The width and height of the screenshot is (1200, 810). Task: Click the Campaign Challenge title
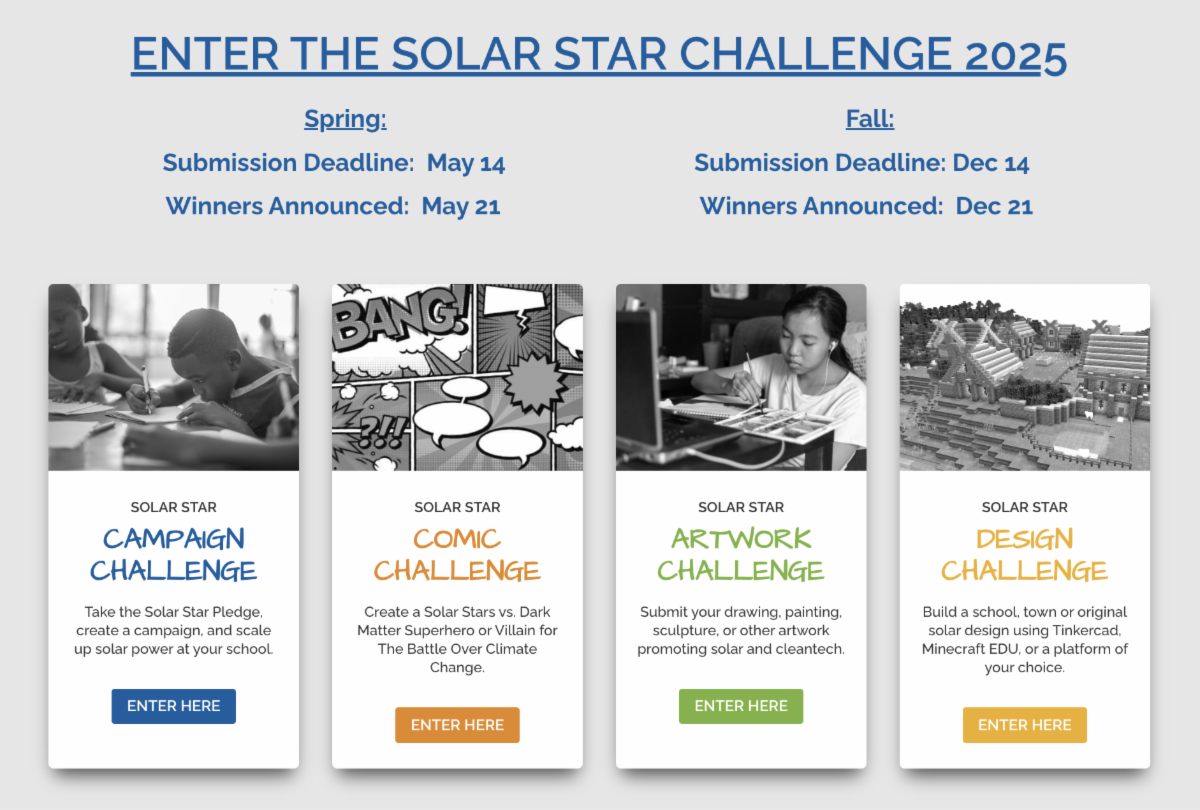(173, 554)
